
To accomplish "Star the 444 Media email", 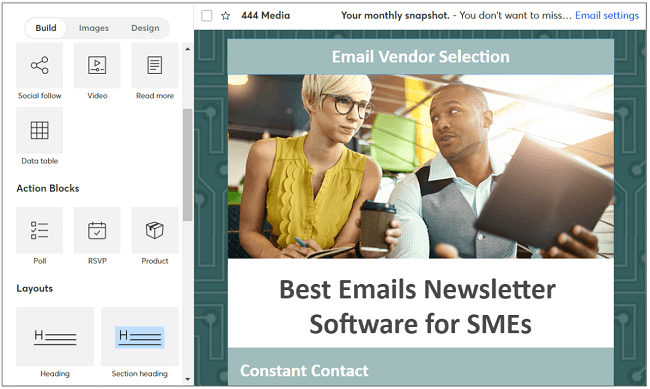I will tap(226, 16).
